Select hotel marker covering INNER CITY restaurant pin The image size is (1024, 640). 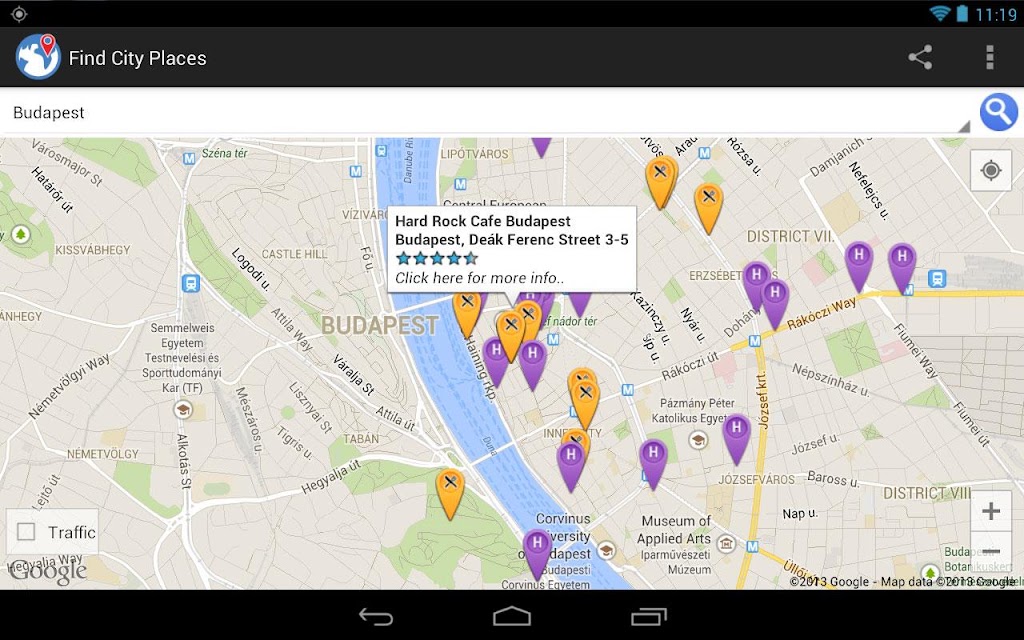[x=571, y=466]
